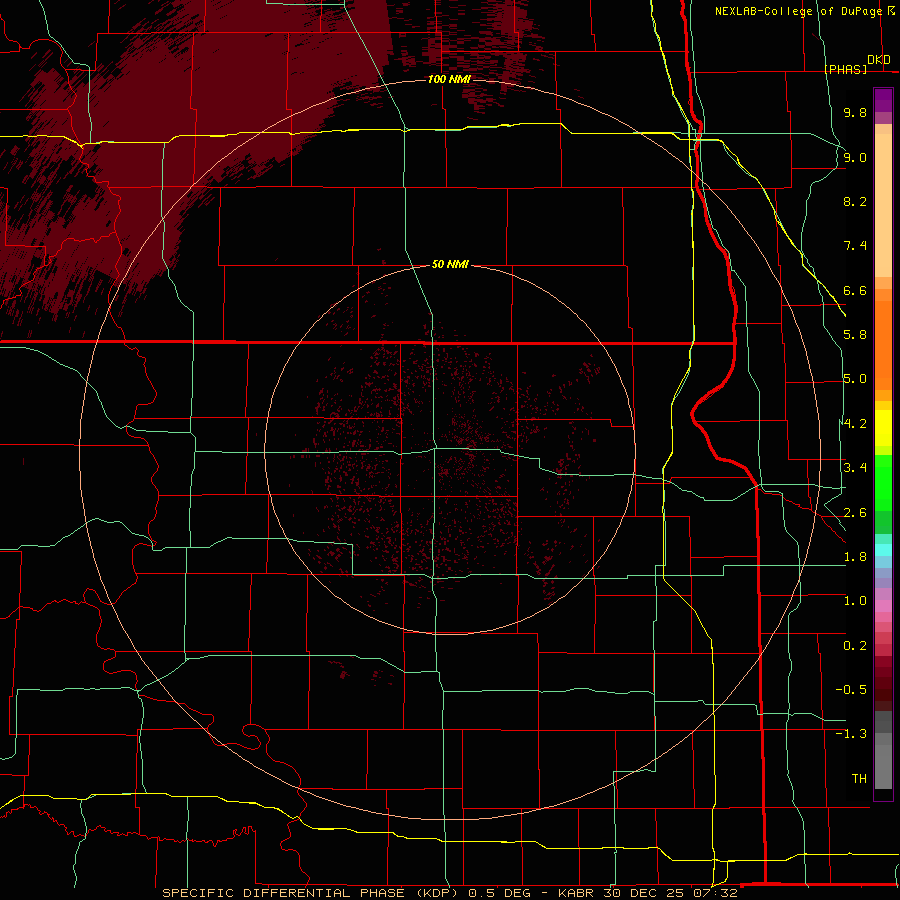This screenshot has height=900, width=900.
Task: Pick the gray band near TH
Action: pyautogui.click(x=883, y=769)
